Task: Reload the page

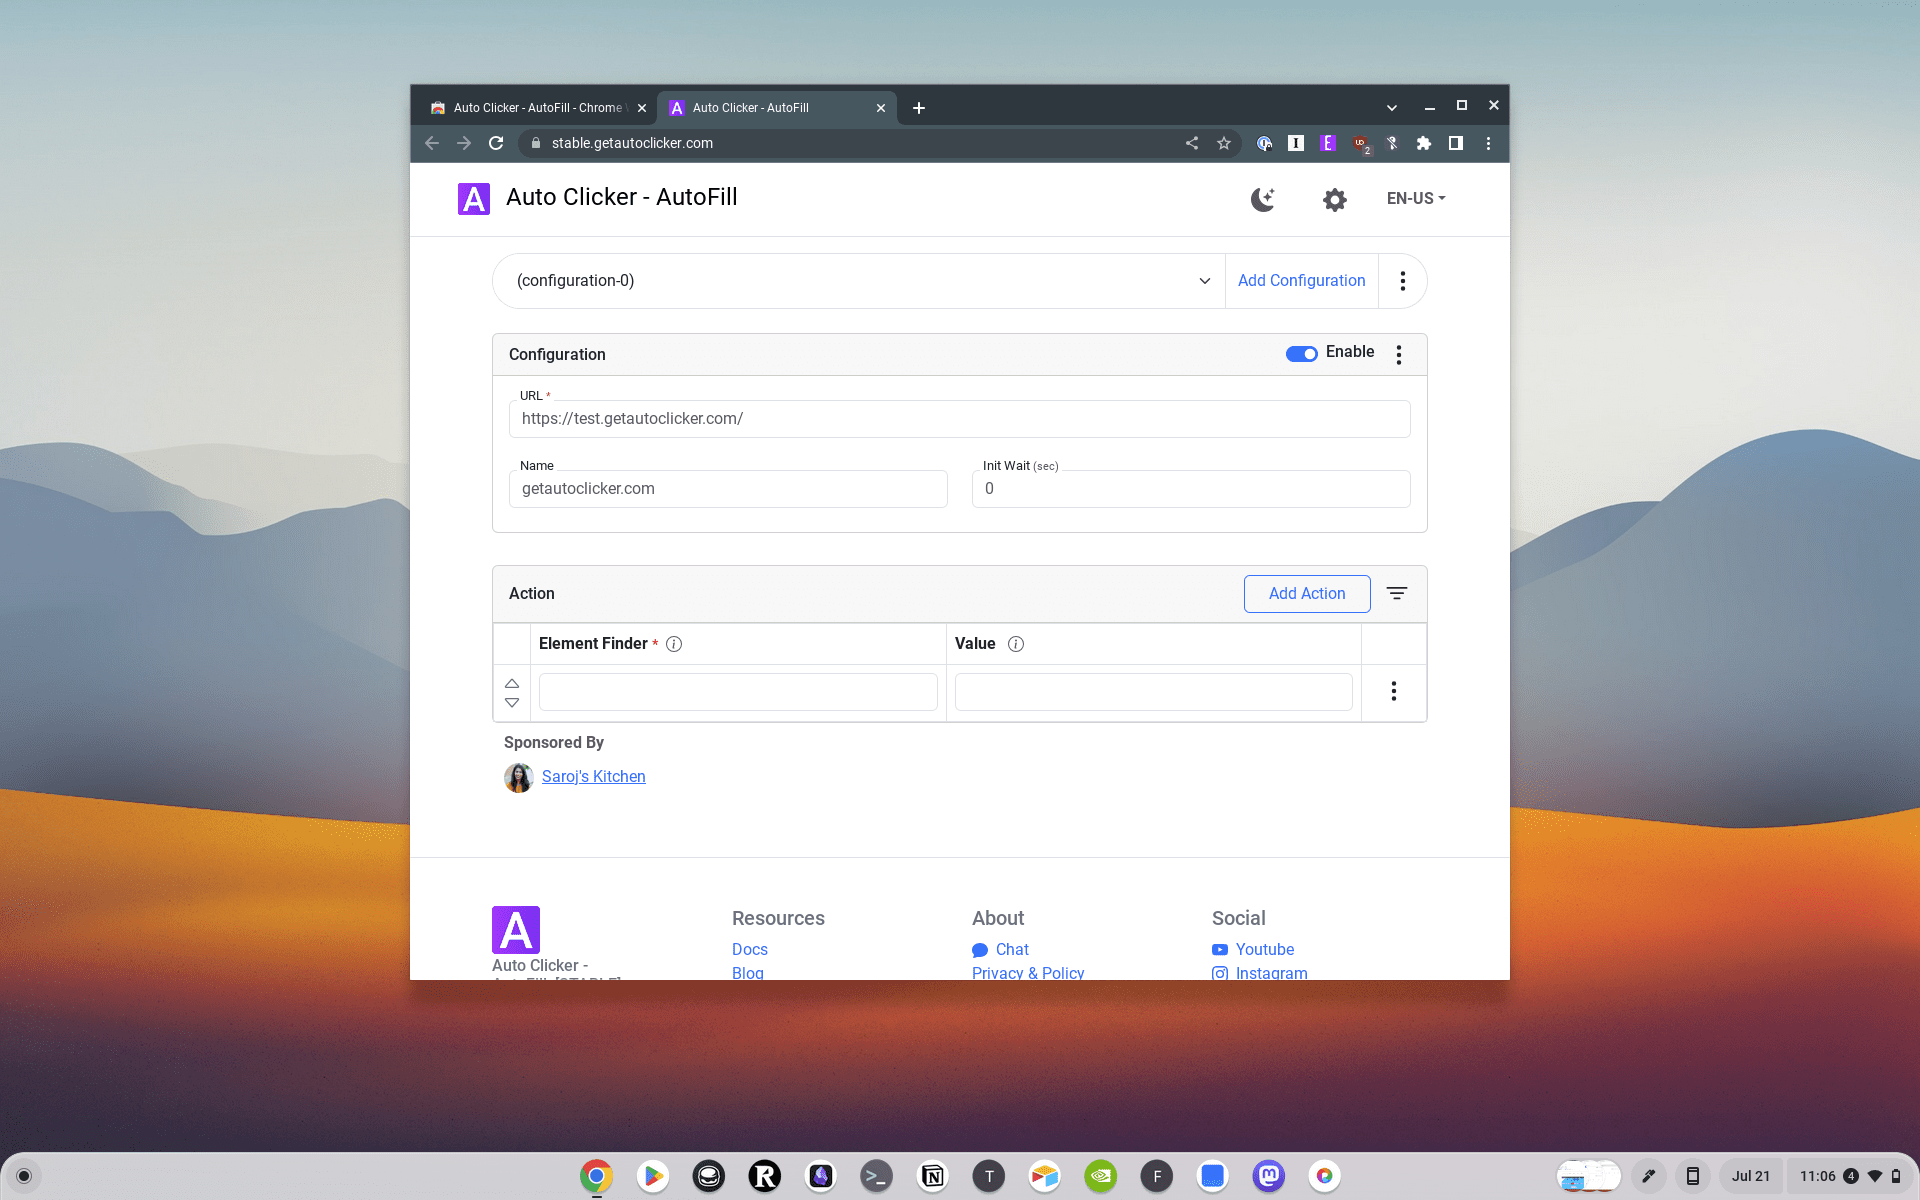Action: pos(496,143)
